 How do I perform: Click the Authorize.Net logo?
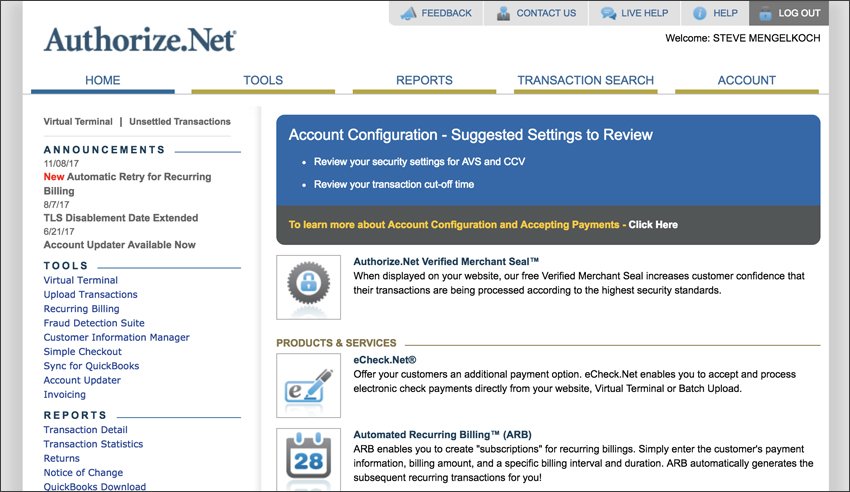140,40
